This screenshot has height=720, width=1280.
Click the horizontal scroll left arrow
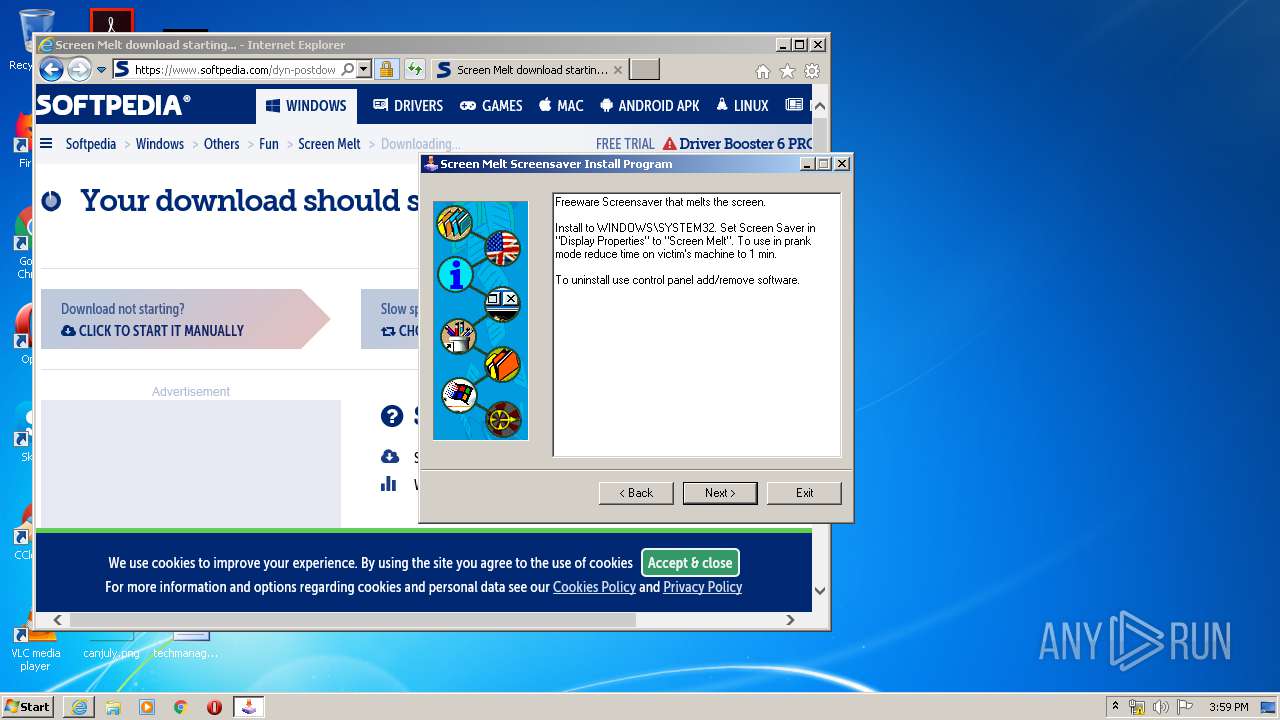coord(58,620)
